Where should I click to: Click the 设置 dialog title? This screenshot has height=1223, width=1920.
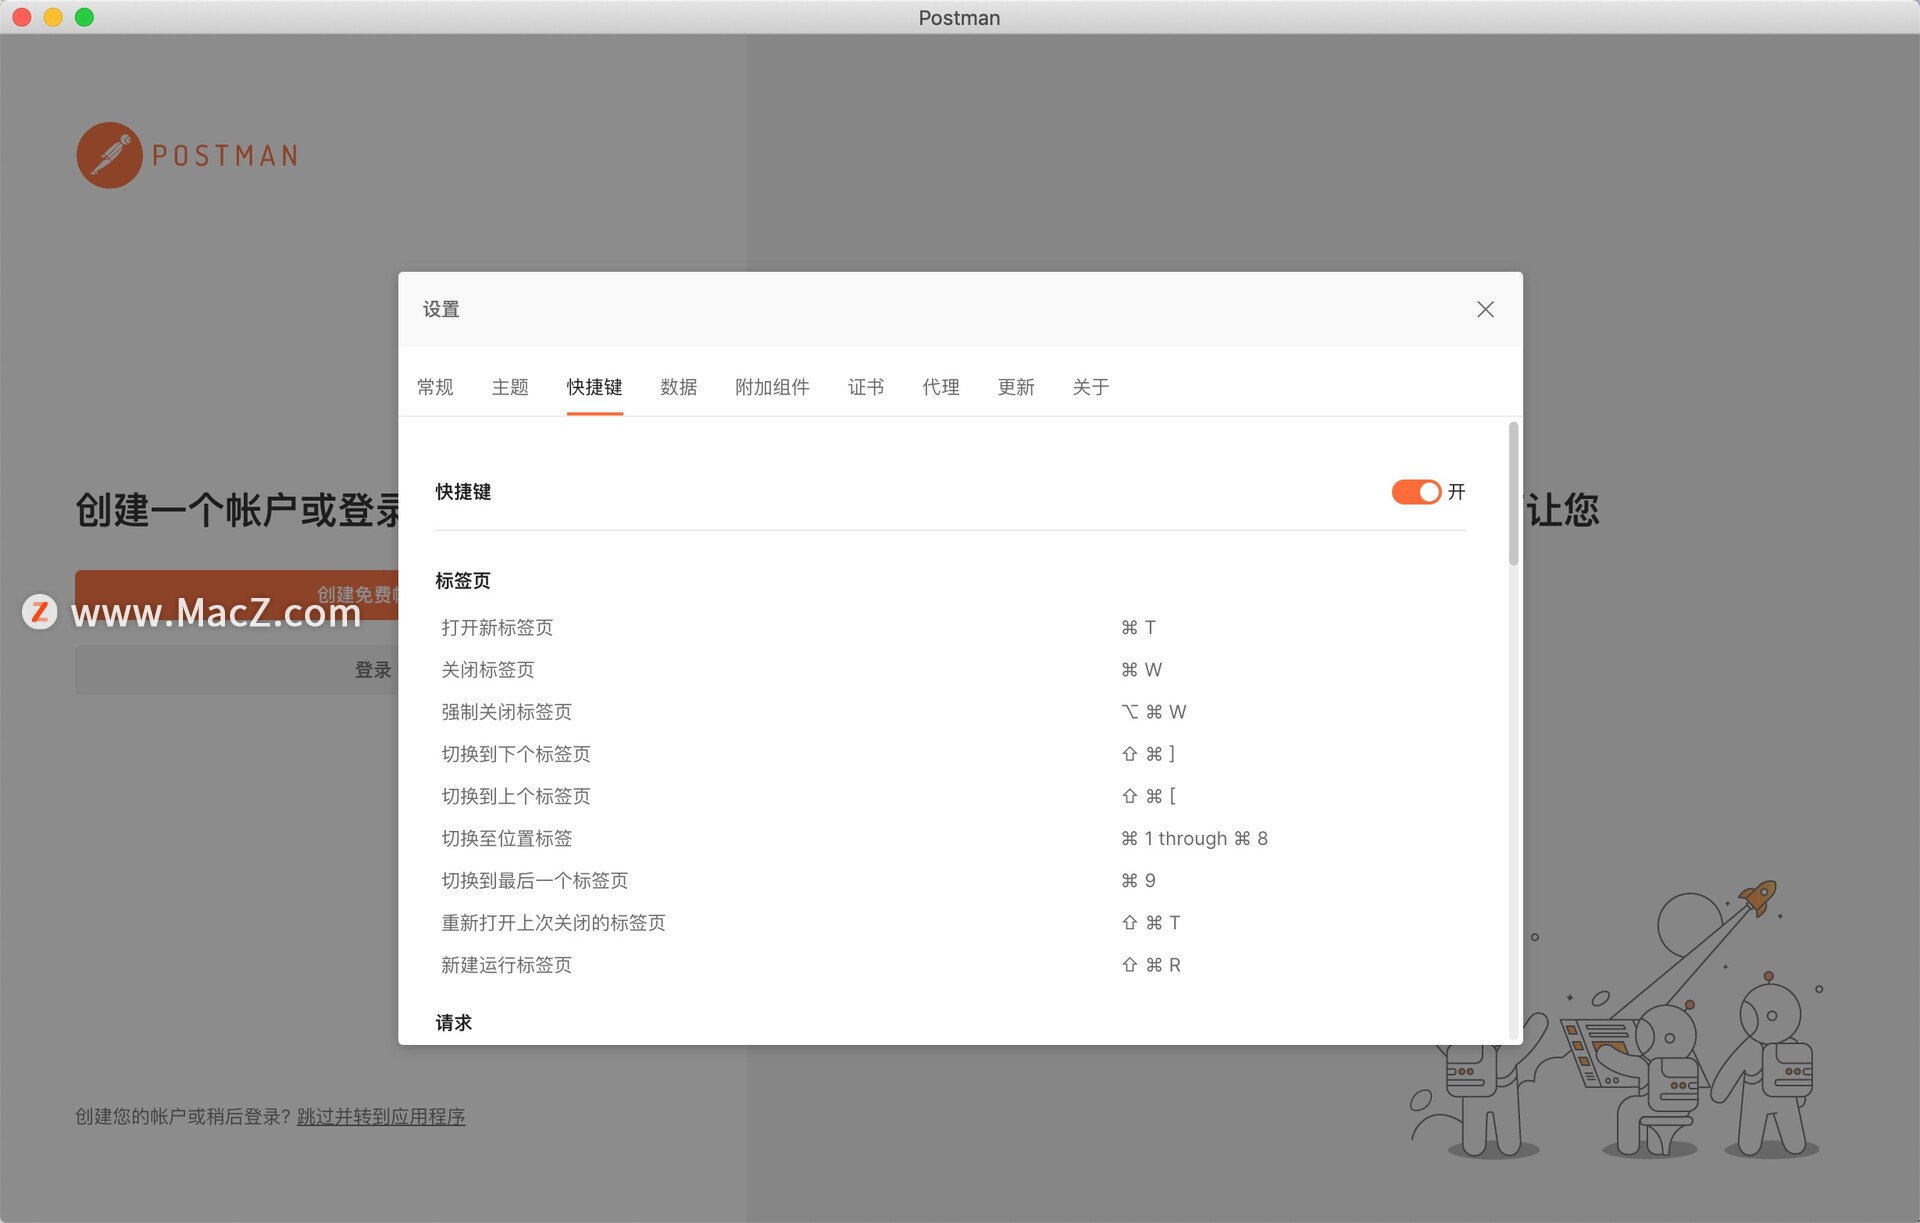[x=441, y=310]
